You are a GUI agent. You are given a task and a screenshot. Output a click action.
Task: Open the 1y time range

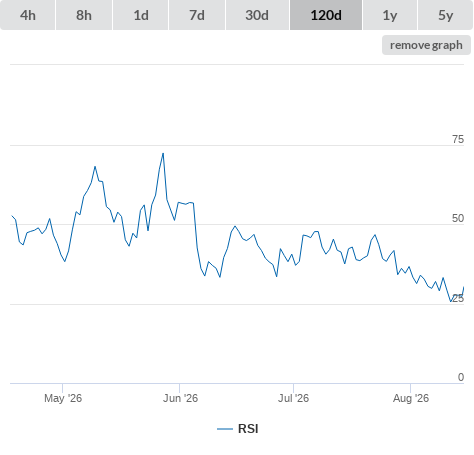click(390, 15)
